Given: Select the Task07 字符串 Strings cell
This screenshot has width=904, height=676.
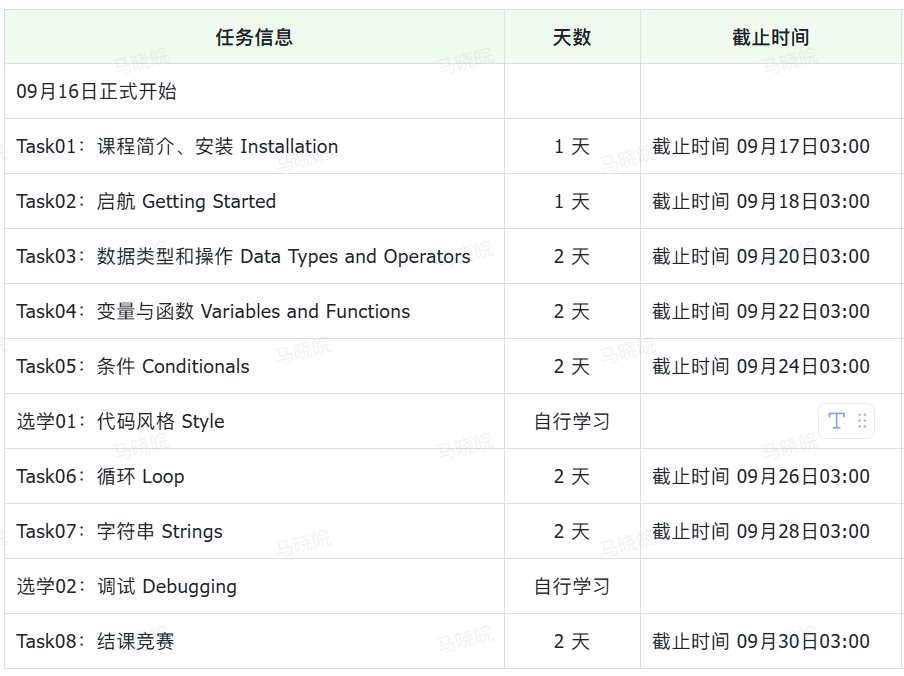Looking at the screenshot, I should tap(254, 531).
